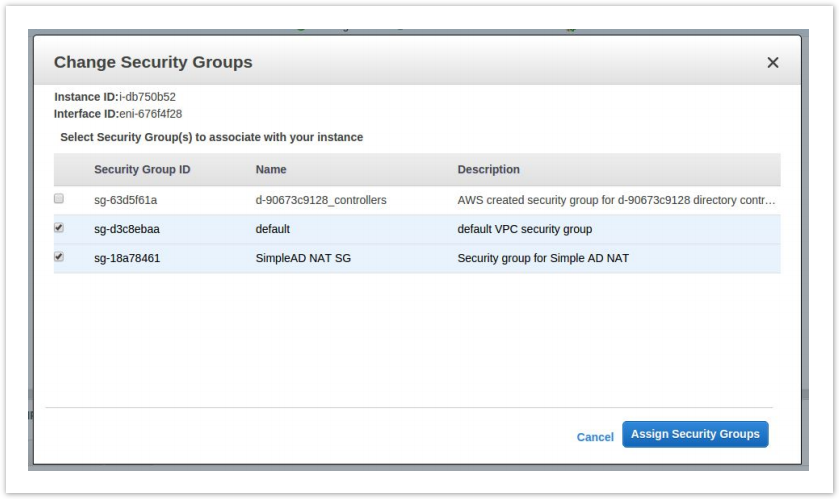The image size is (839, 499).
Task: Click the Security Group ID column header
Action: [x=142, y=170]
